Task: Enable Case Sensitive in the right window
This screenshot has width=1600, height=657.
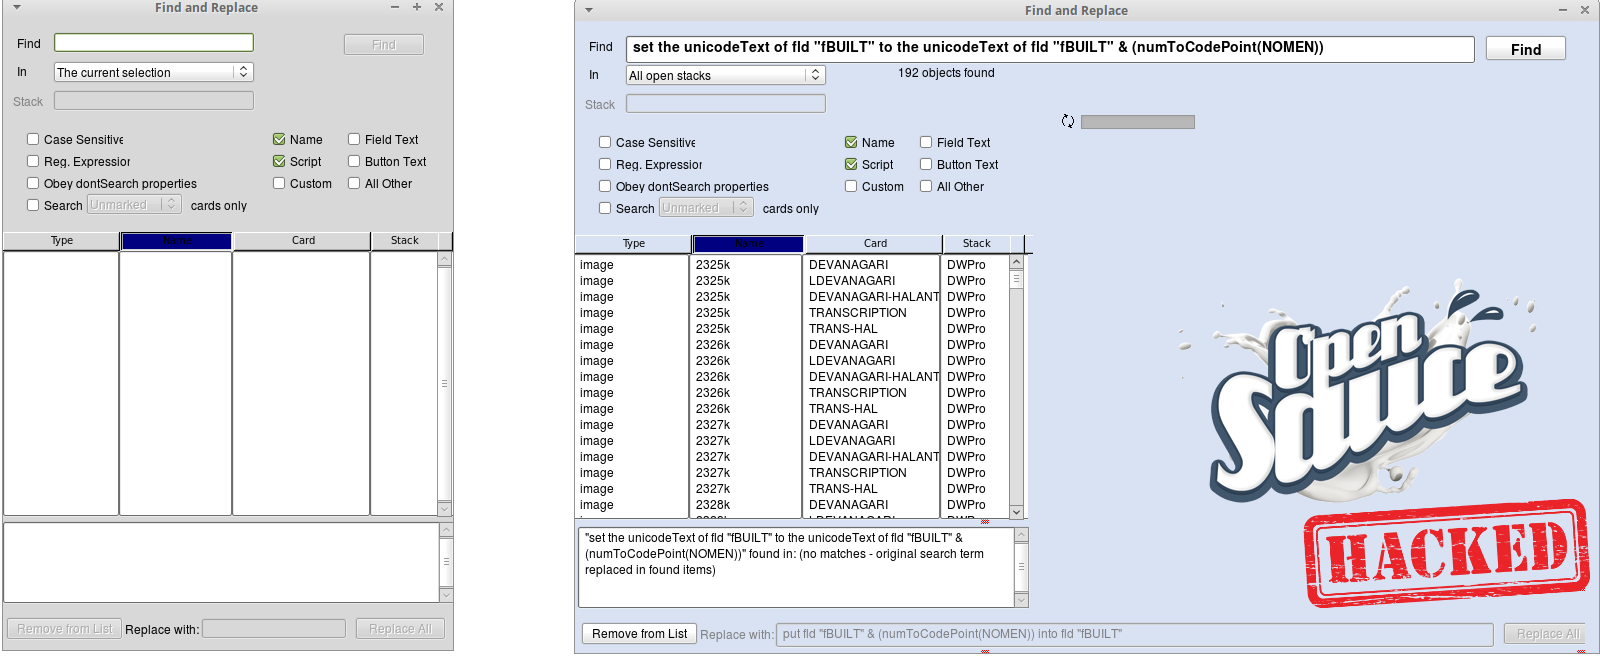Action: pos(605,142)
